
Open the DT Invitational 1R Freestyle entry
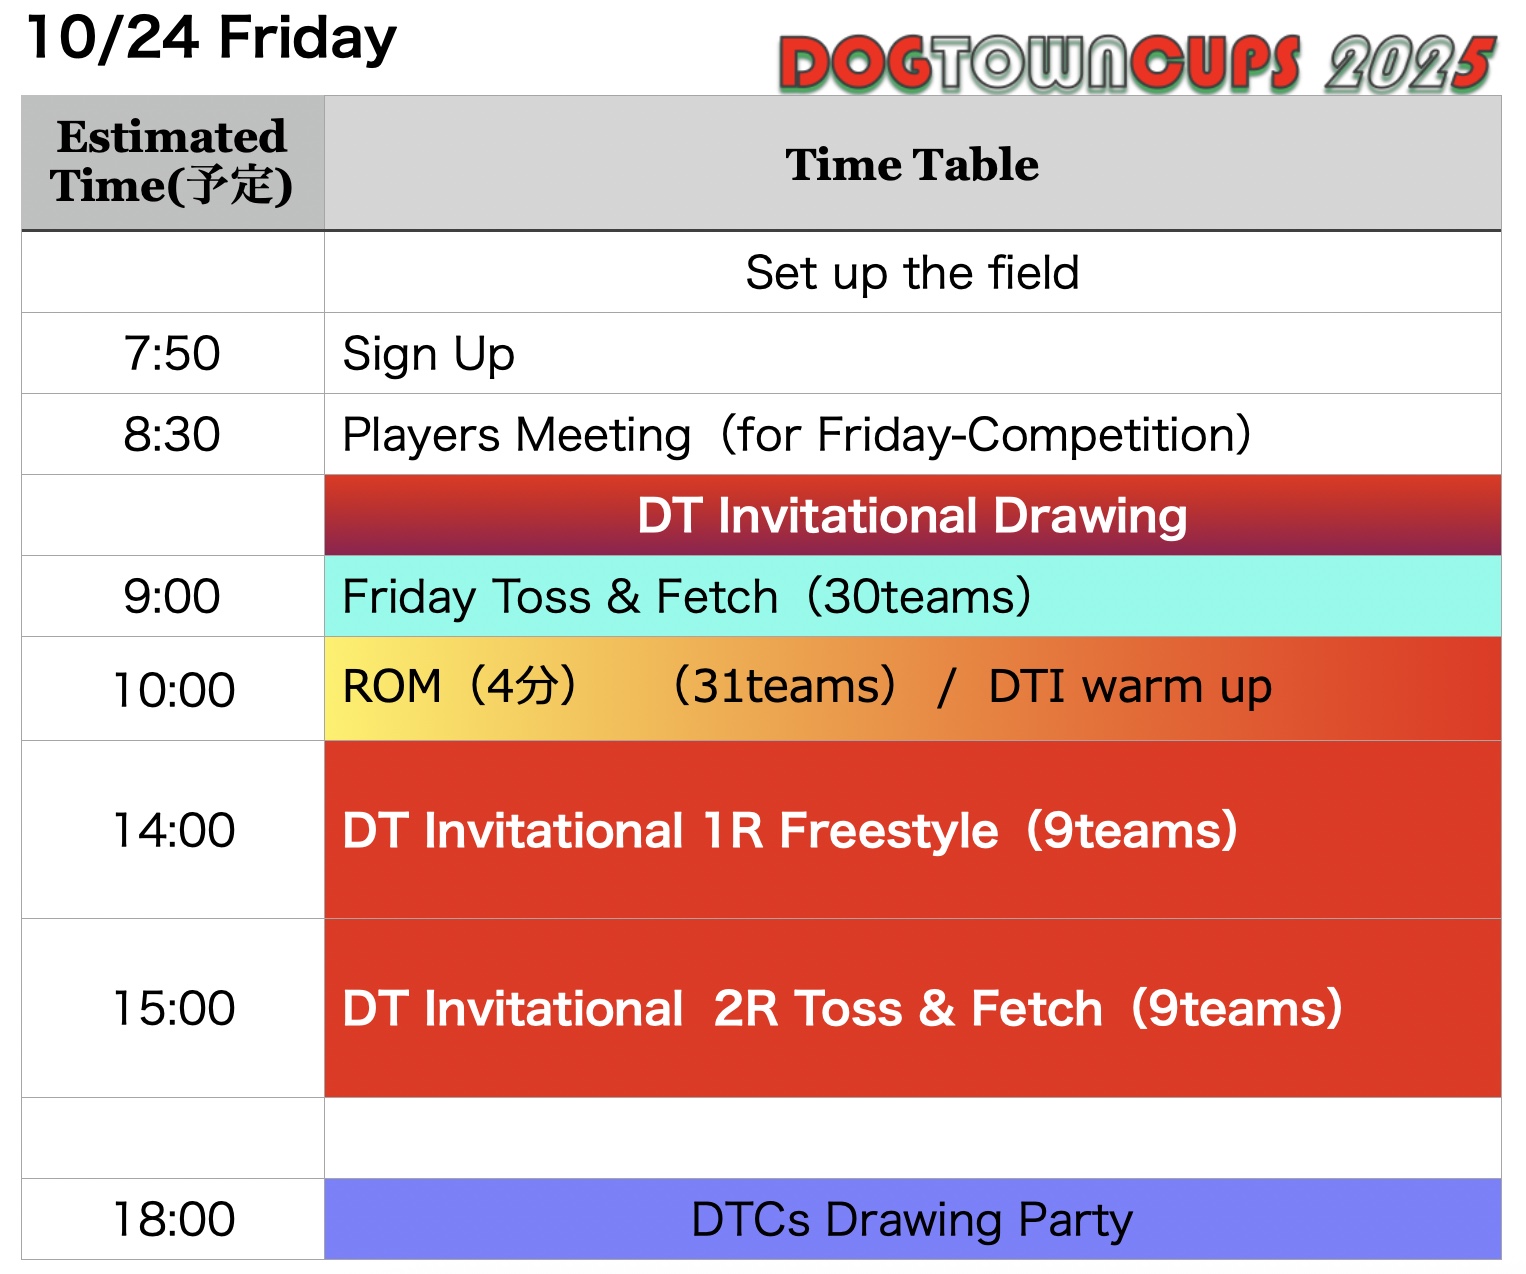click(x=790, y=830)
